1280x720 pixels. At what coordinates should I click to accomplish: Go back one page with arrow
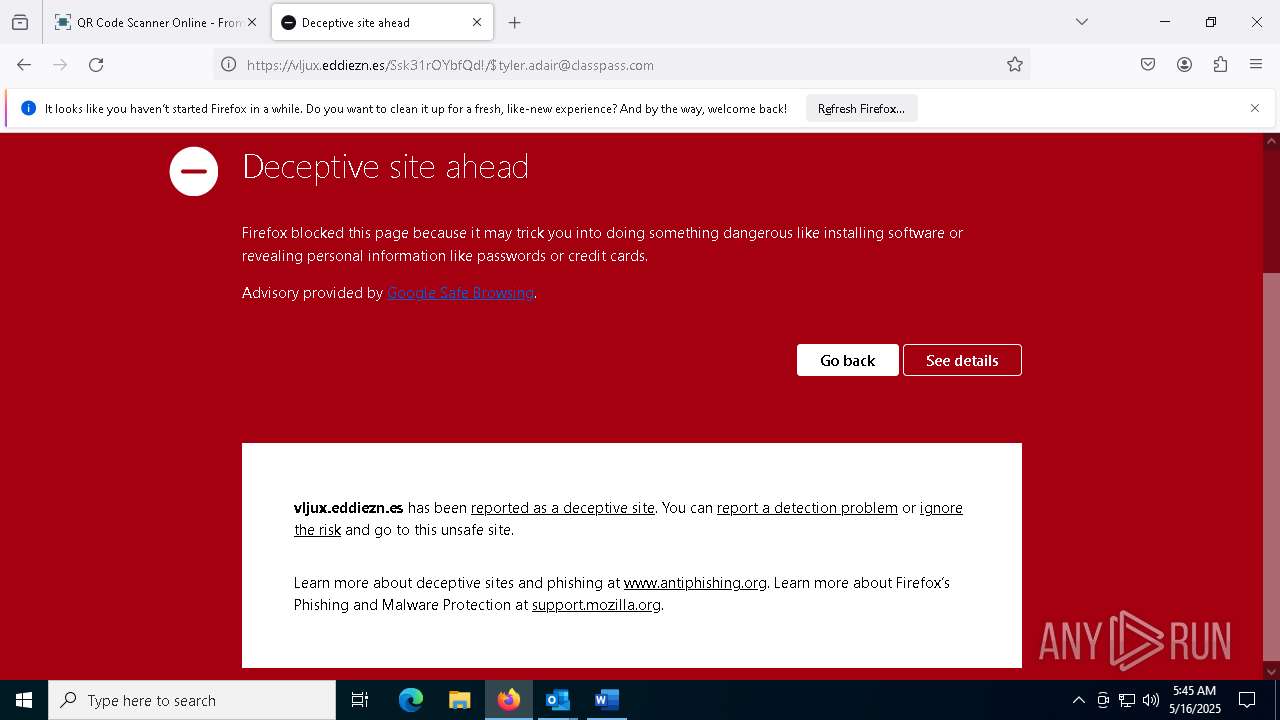coord(24,65)
